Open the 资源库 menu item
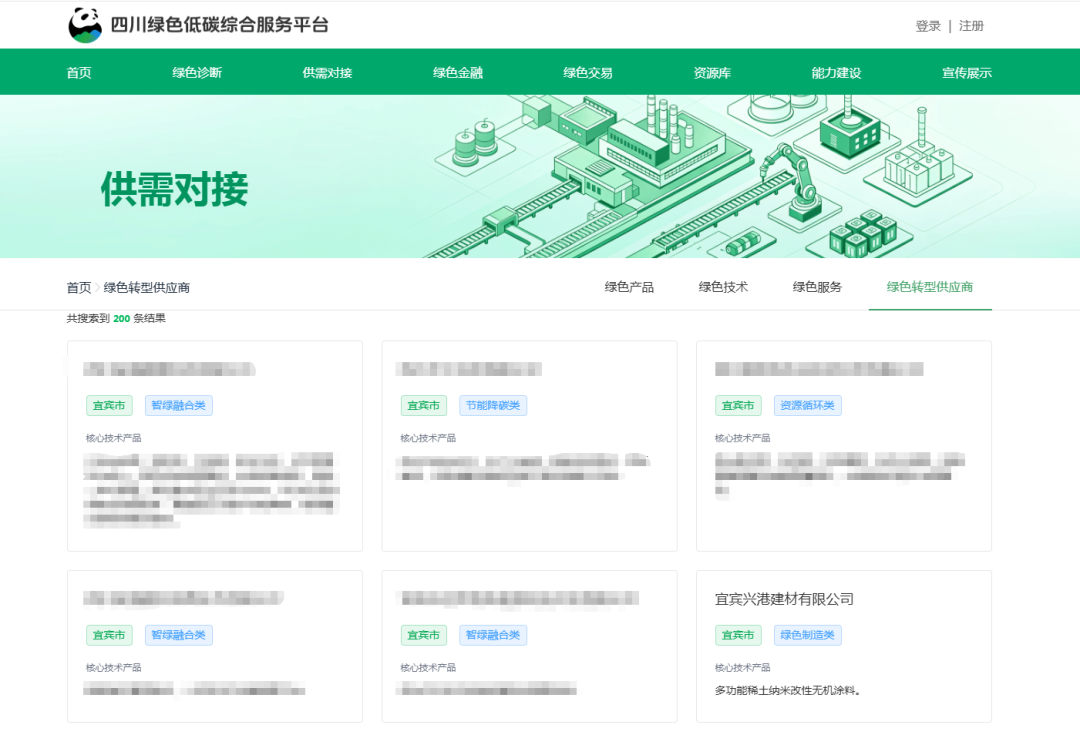1080x735 pixels. (712, 72)
